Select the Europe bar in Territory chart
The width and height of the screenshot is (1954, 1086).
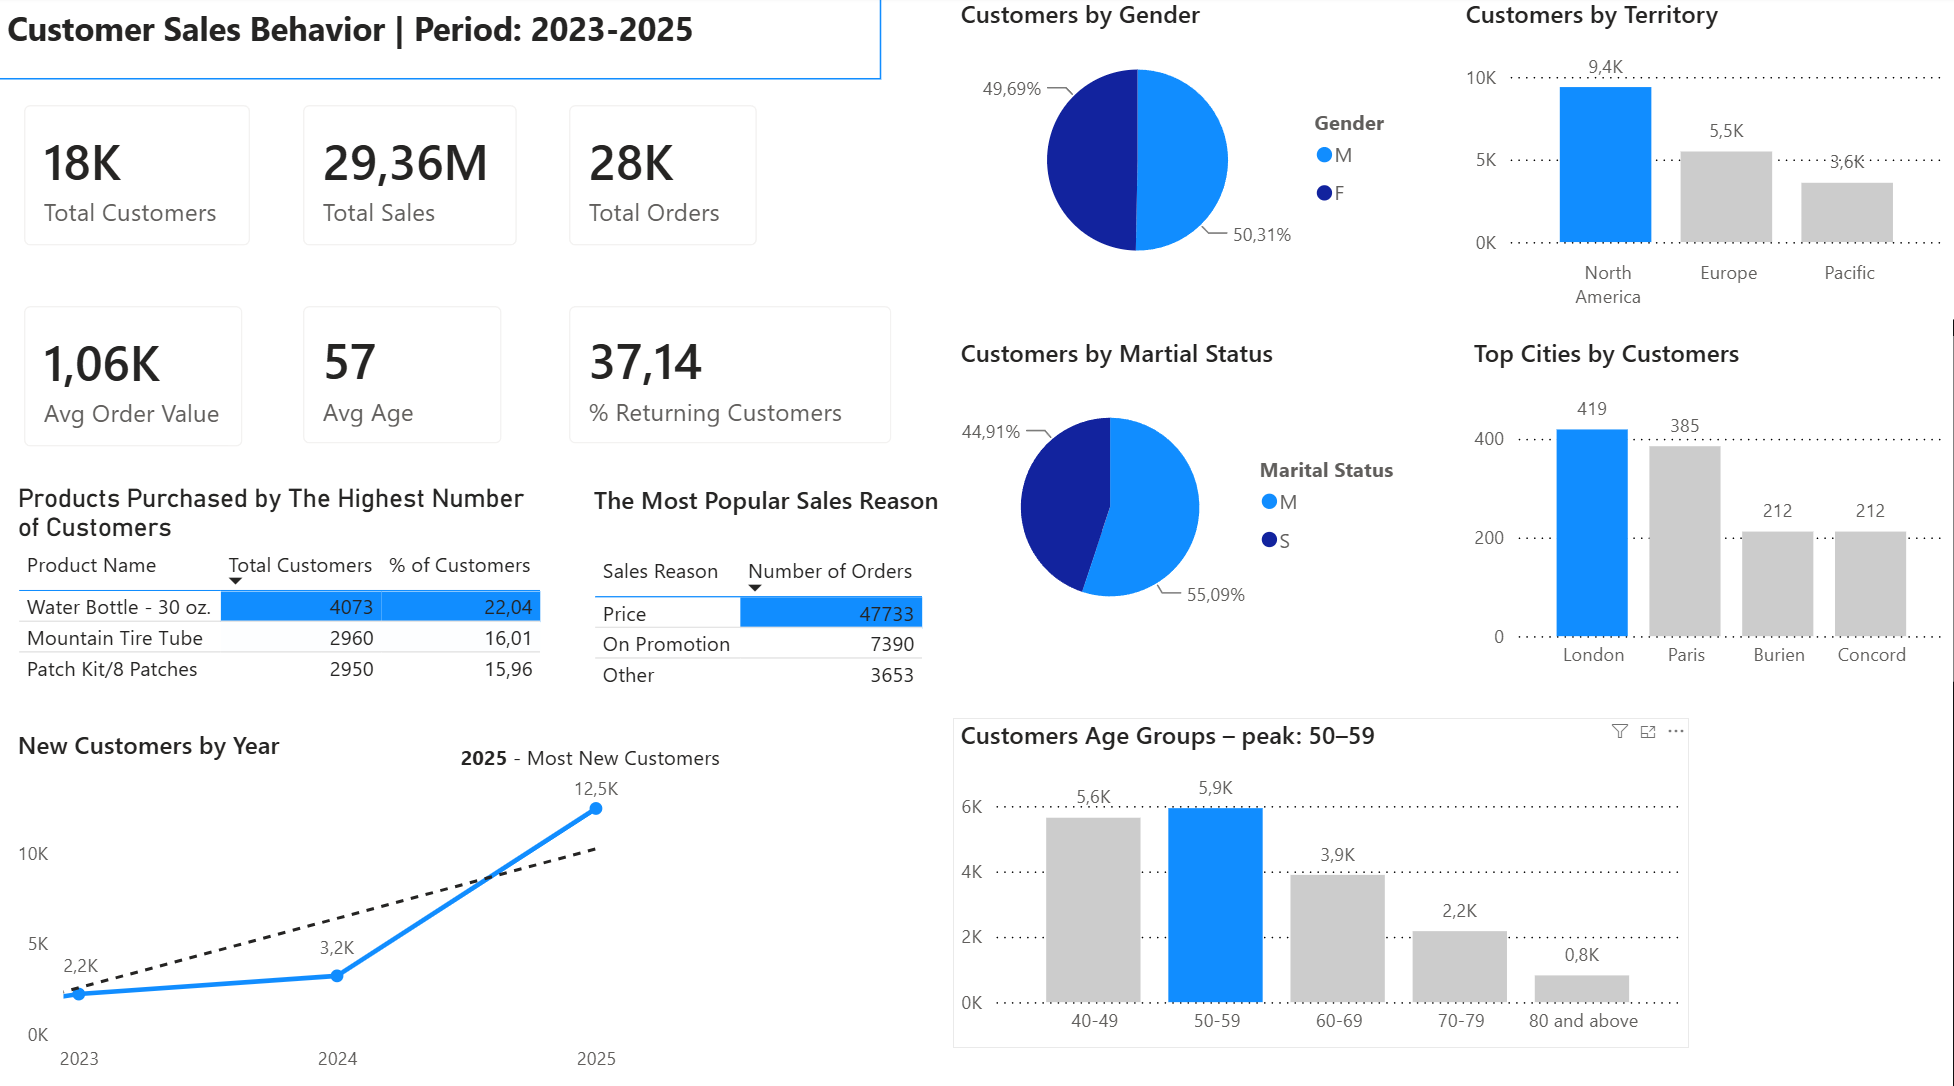(1726, 197)
